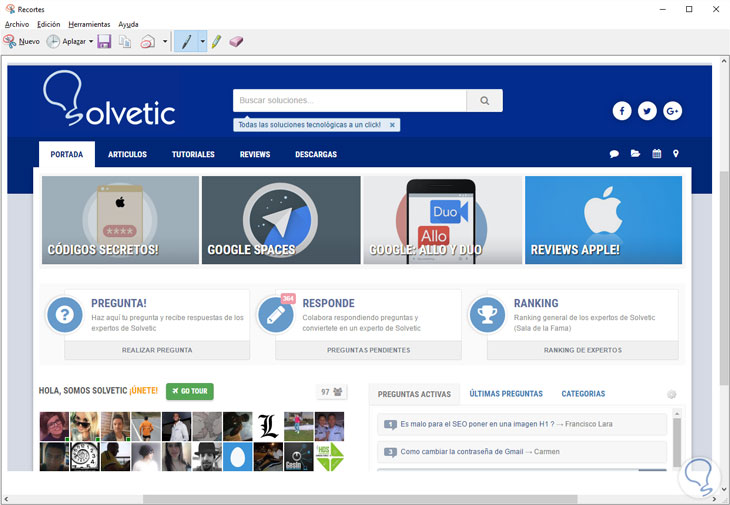Switch to the ARTICULOS tab
The height and width of the screenshot is (505, 730).
[127, 154]
